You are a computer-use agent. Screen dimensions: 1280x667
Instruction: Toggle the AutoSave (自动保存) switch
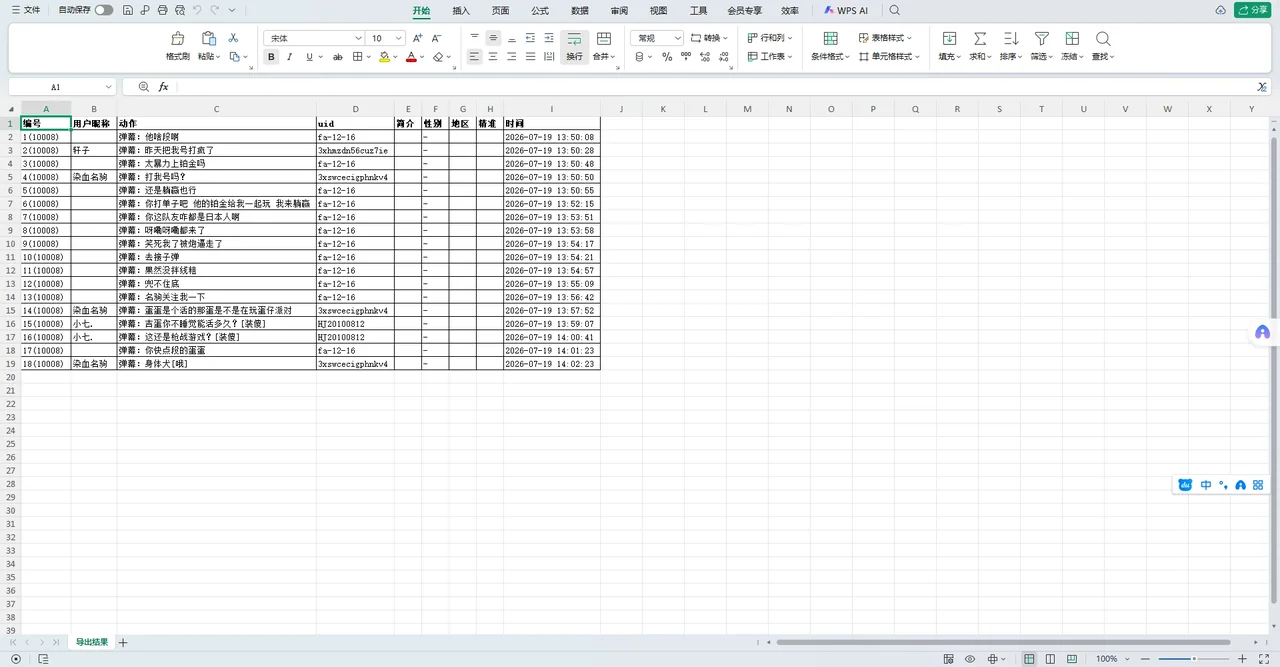104,10
